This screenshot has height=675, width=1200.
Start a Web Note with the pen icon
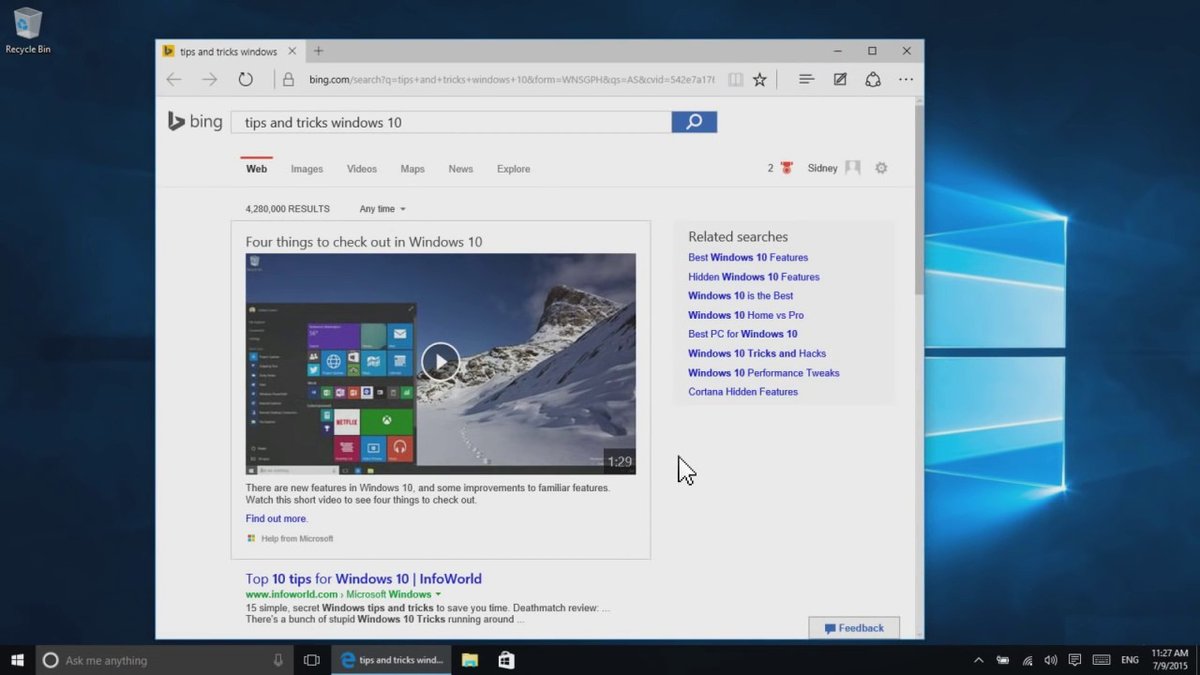tap(840, 79)
